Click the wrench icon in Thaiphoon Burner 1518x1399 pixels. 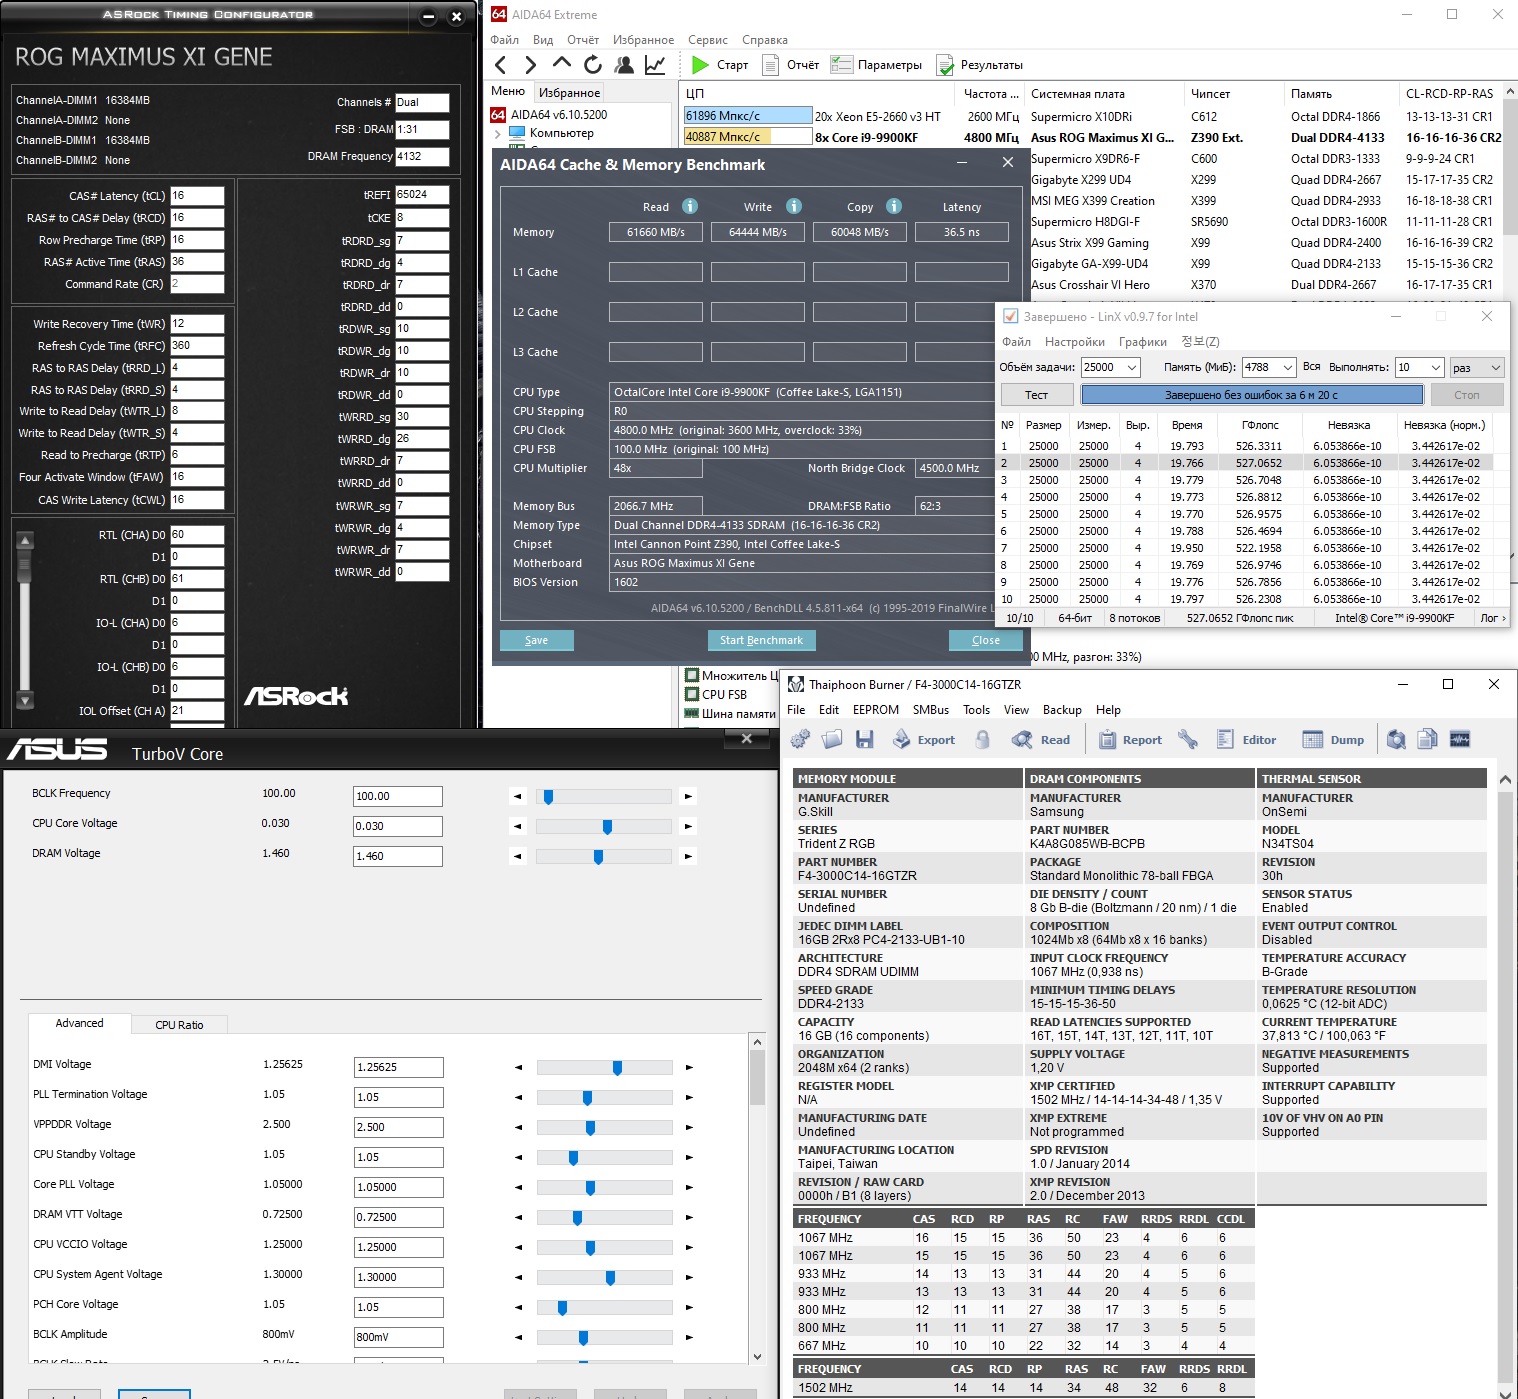click(1188, 739)
